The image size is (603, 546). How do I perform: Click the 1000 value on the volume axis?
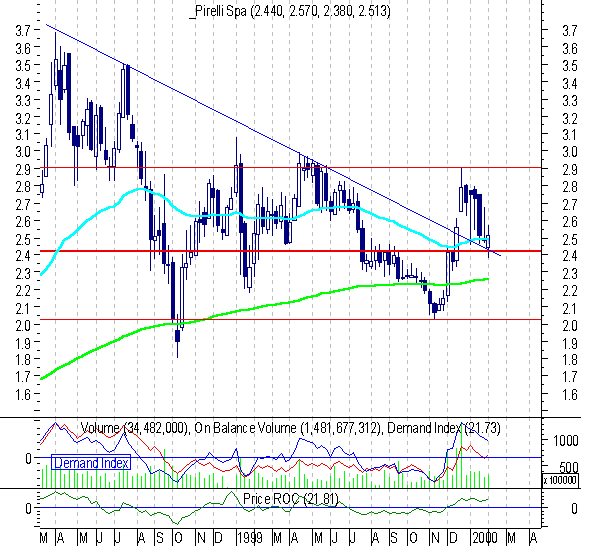(565, 441)
